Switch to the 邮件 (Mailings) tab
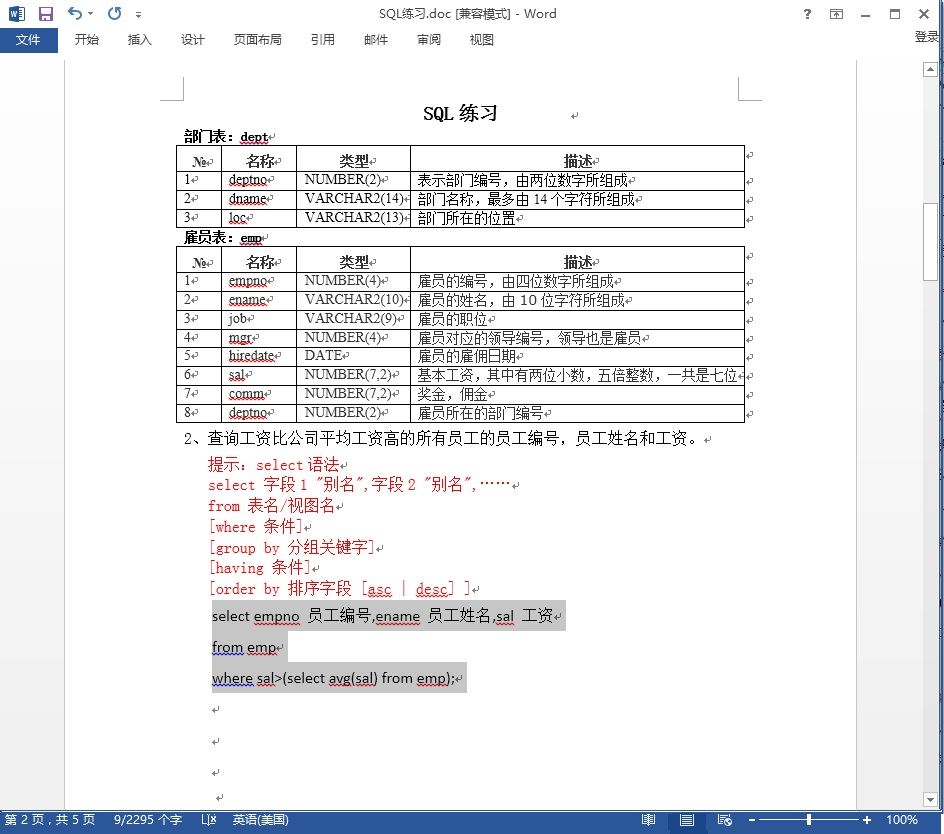 click(376, 40)
